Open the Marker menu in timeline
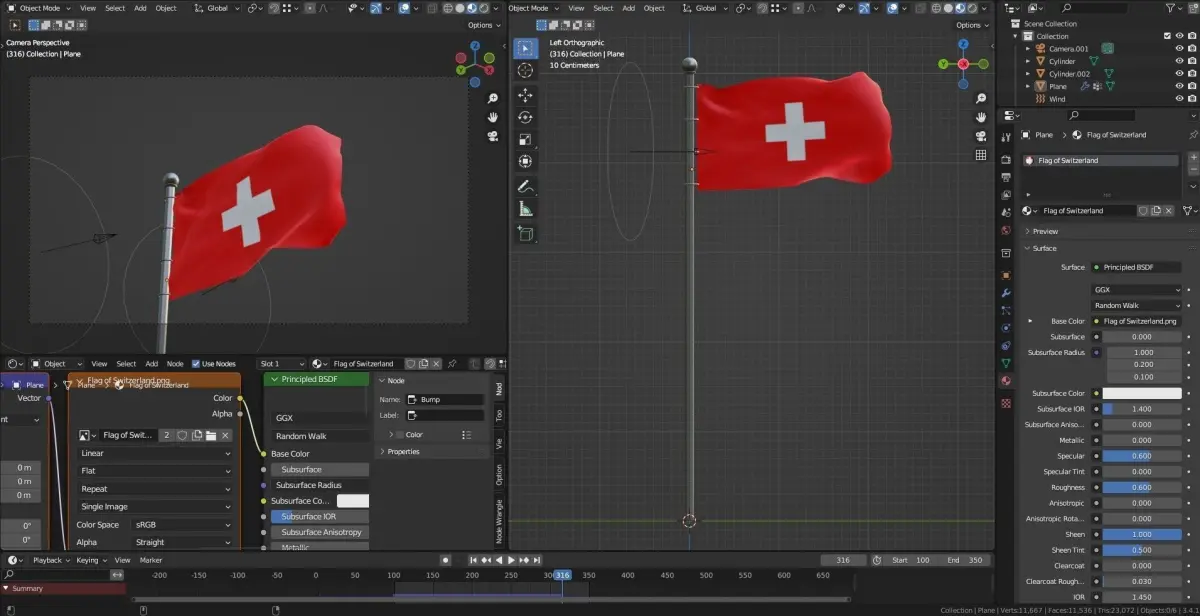This screenshot has width=1200, height=616. 151,560
